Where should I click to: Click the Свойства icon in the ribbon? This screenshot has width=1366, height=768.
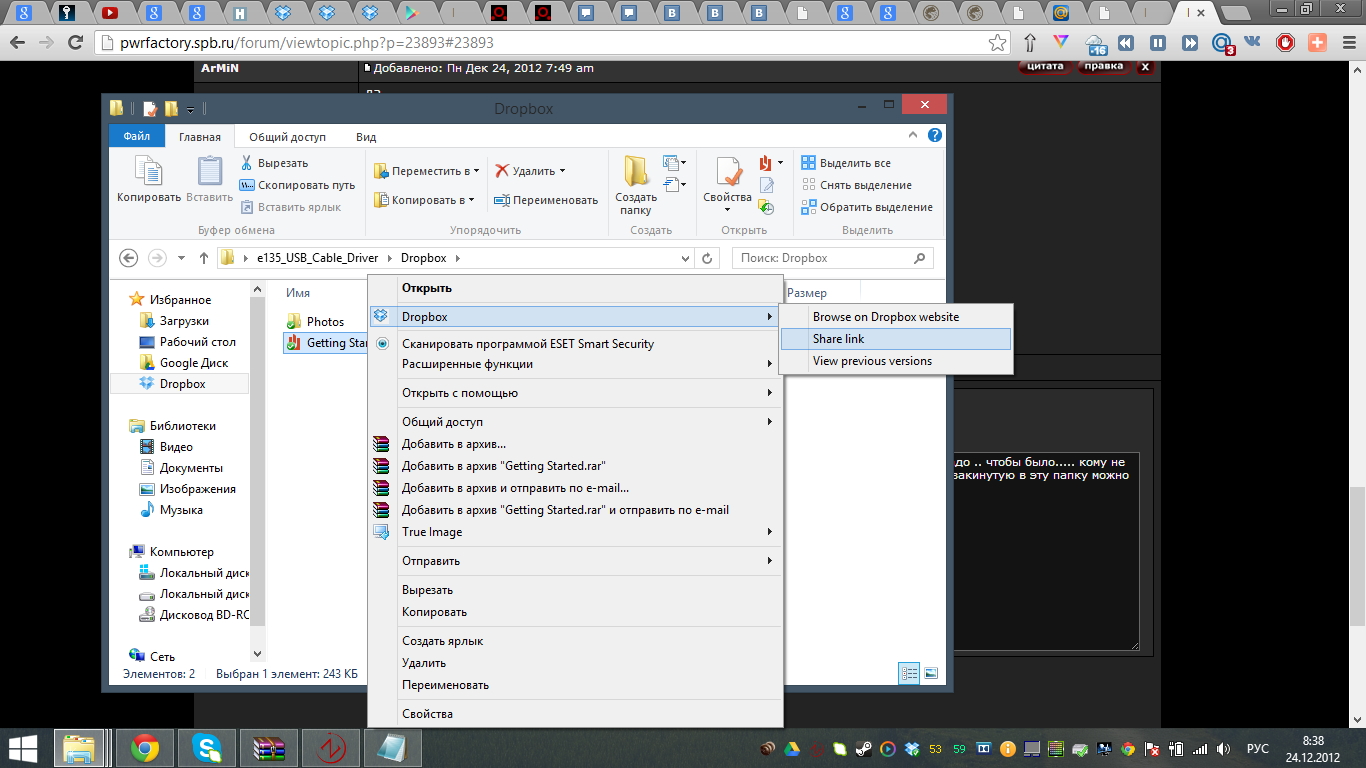point(726,174)
